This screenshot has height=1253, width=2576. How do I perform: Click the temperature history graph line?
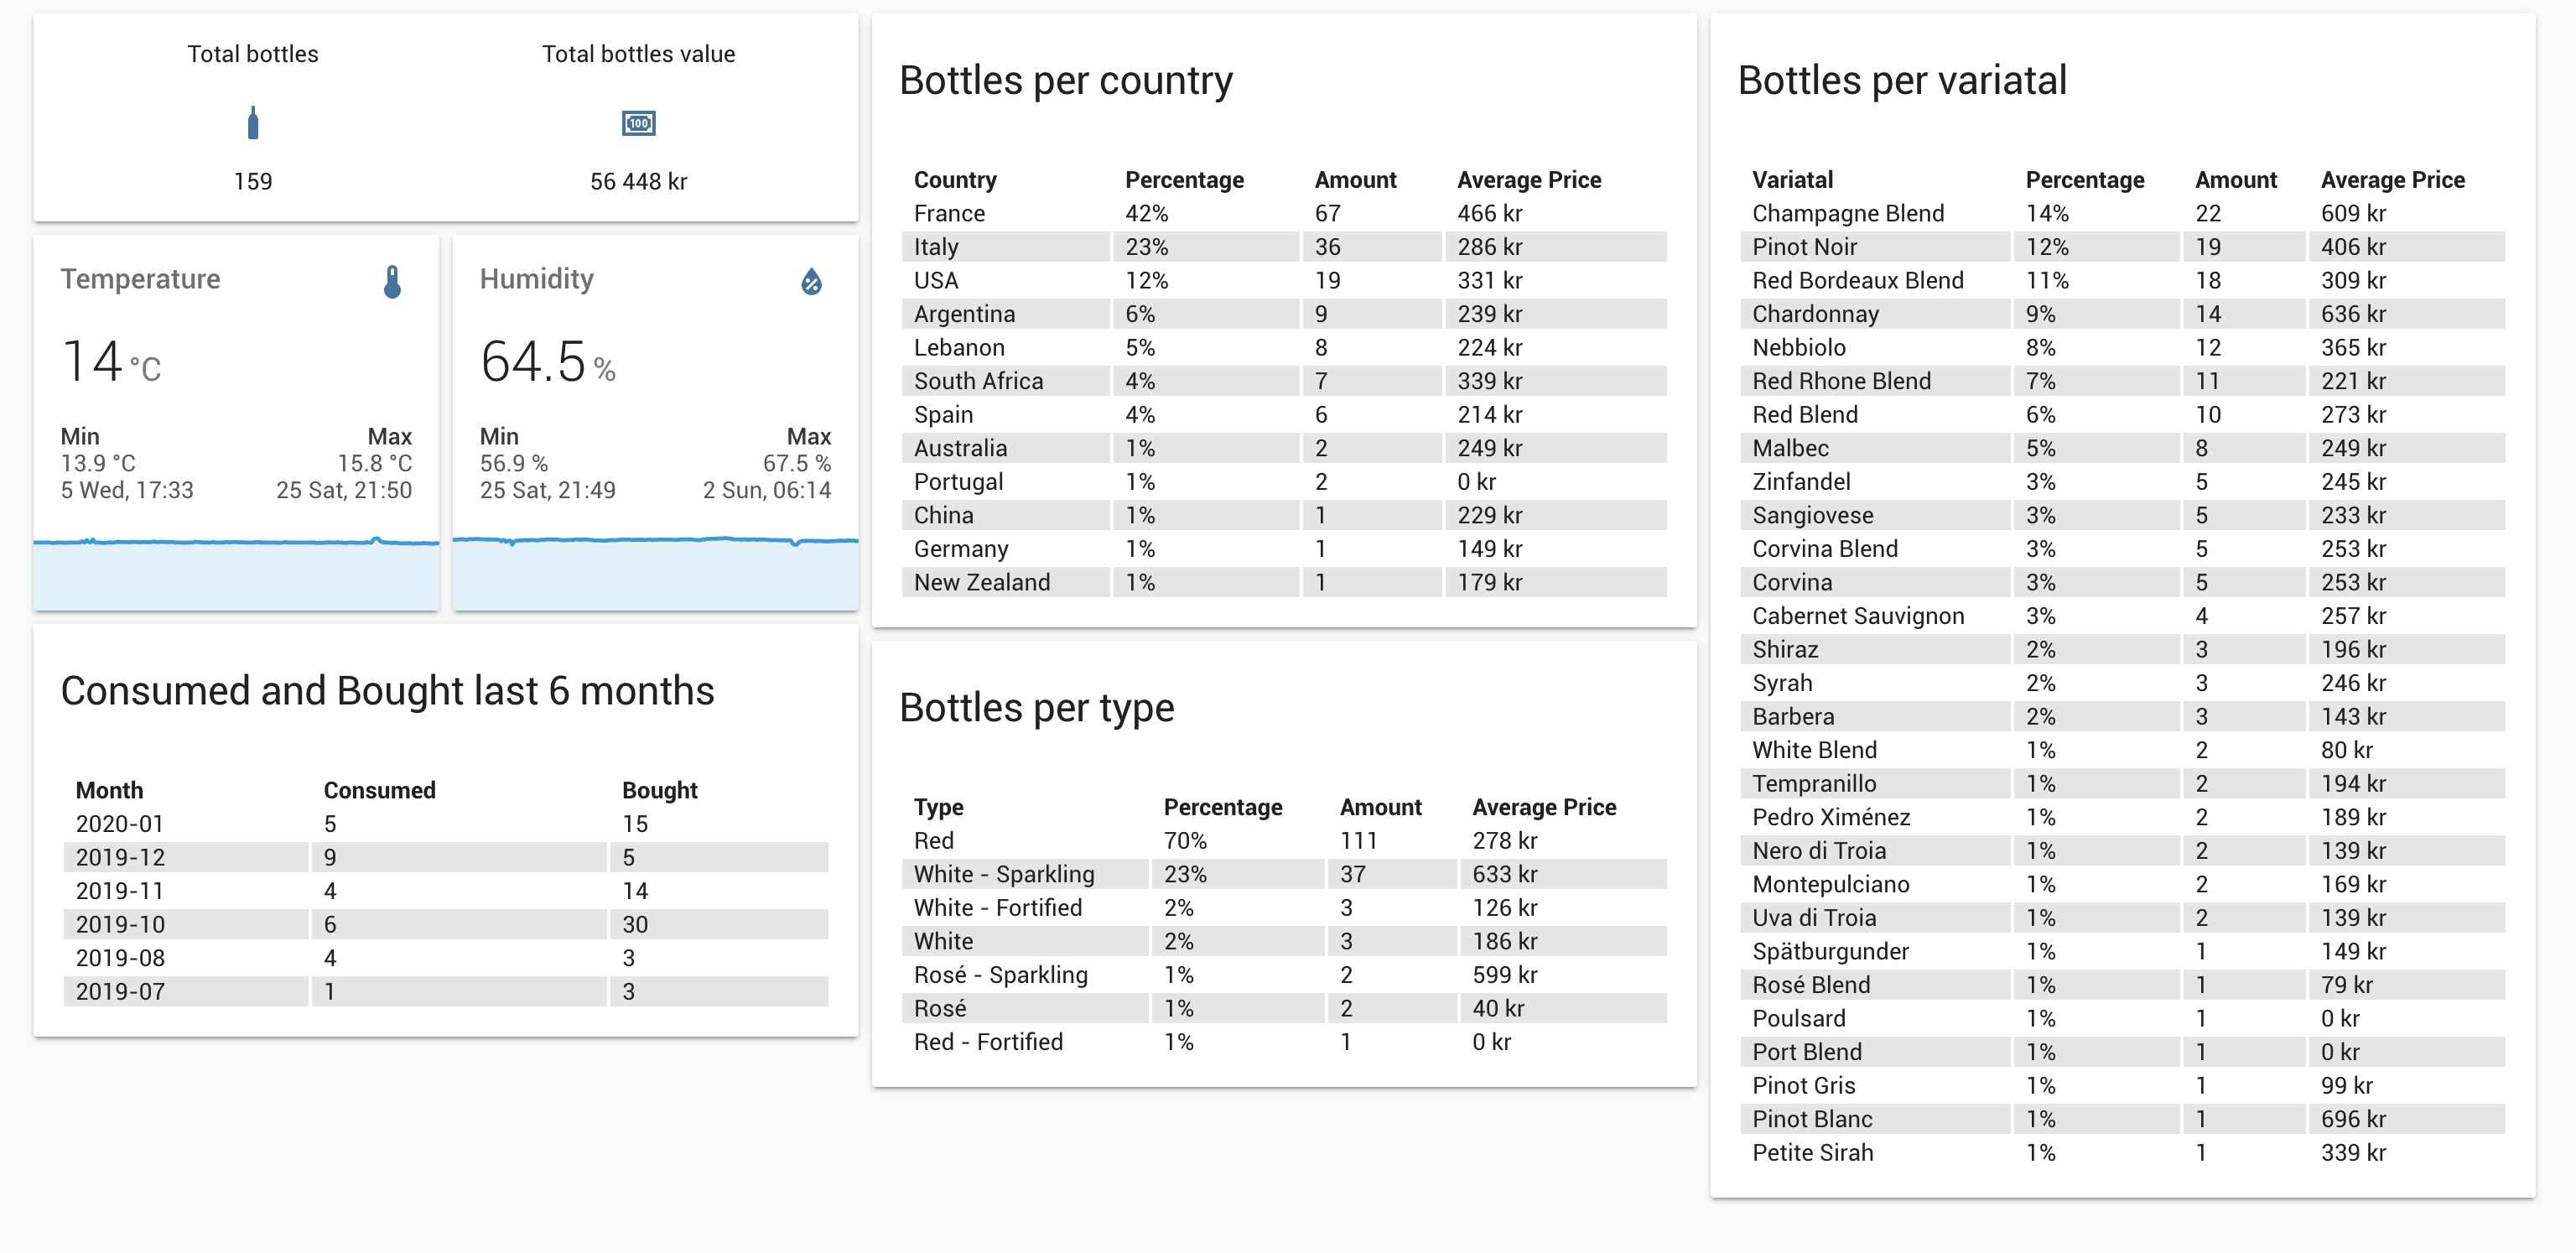pos(236,542)
